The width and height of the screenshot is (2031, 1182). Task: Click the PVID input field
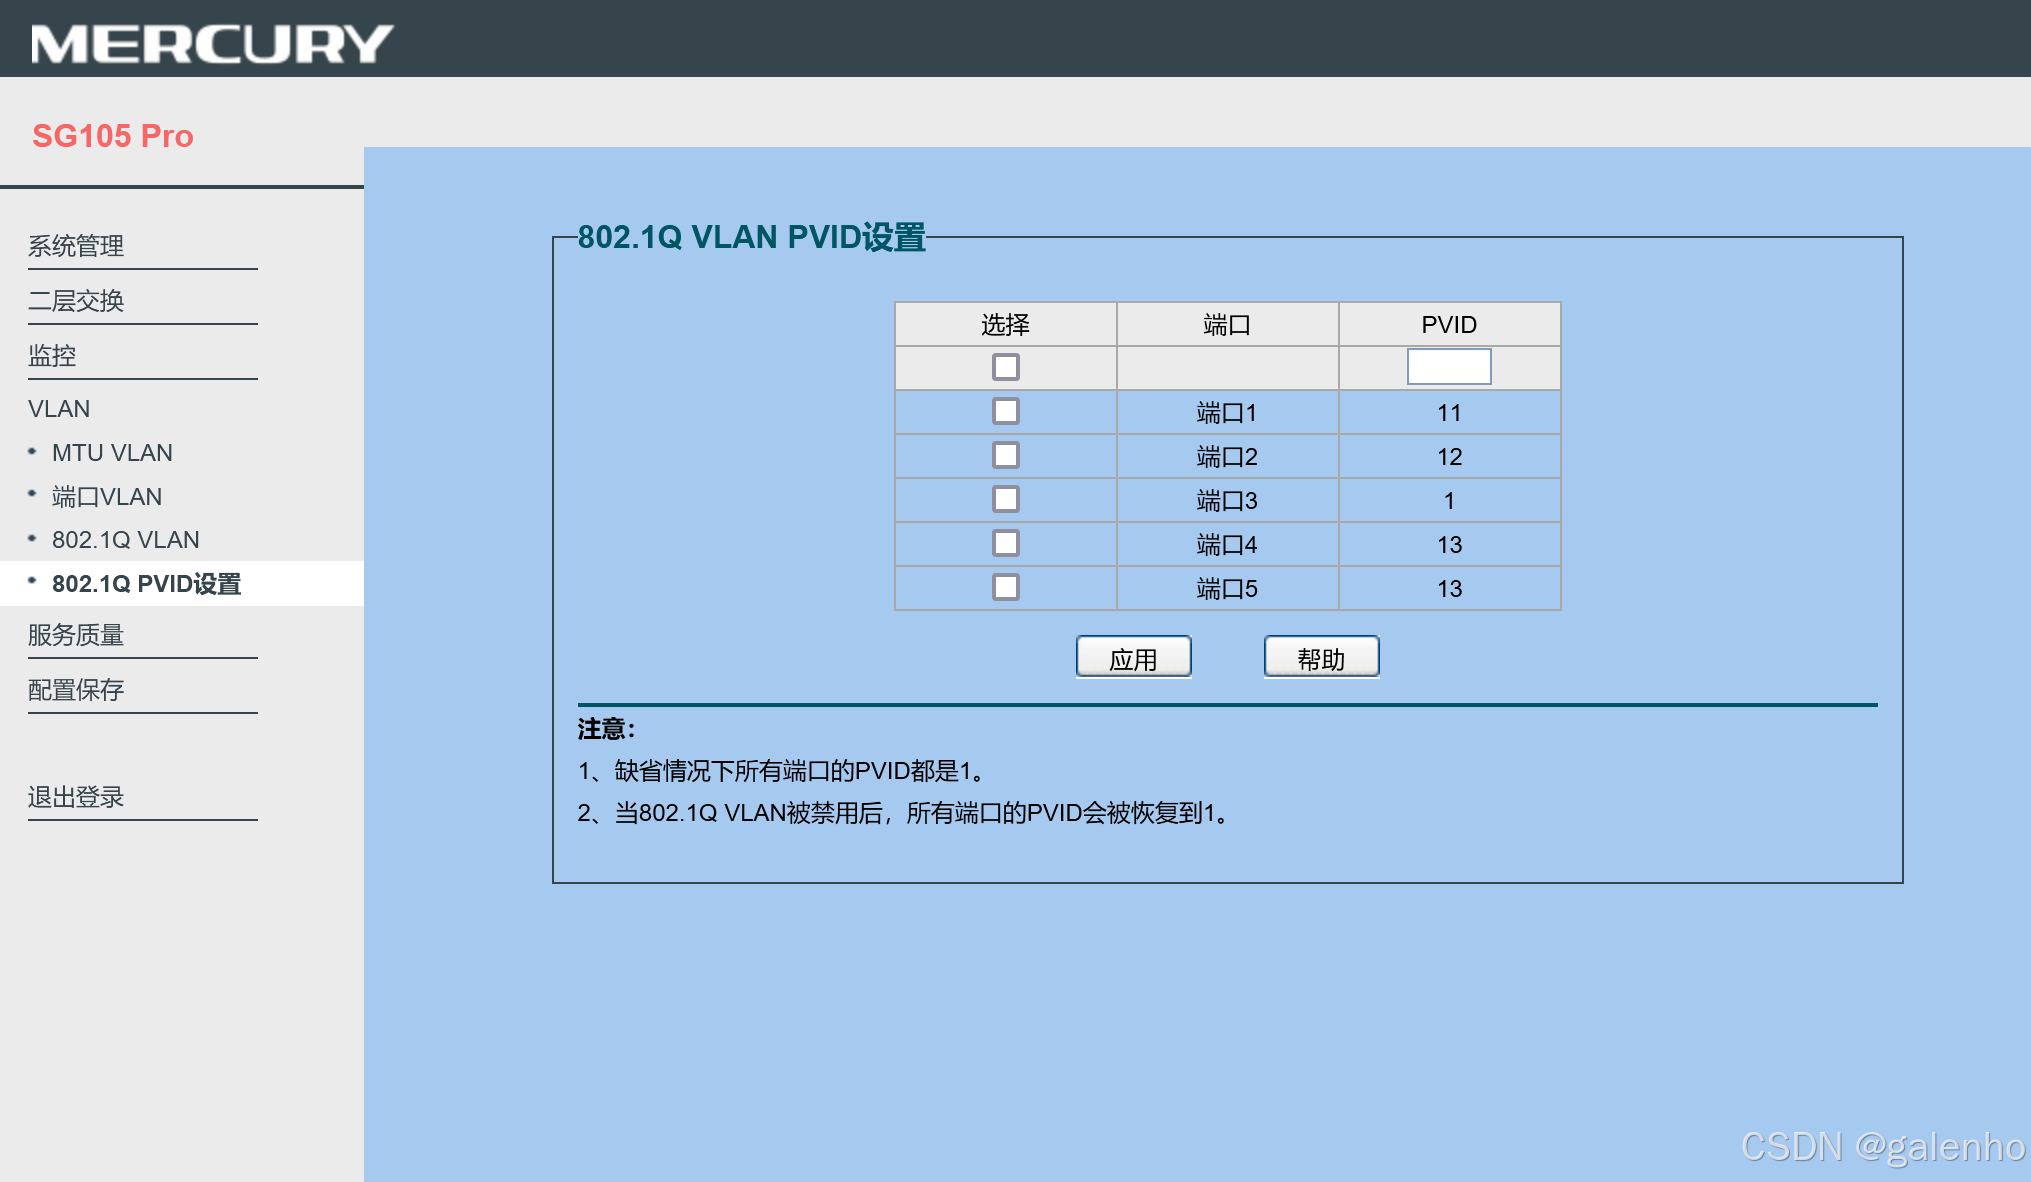pyautogui.click(x=1448, y=367)
